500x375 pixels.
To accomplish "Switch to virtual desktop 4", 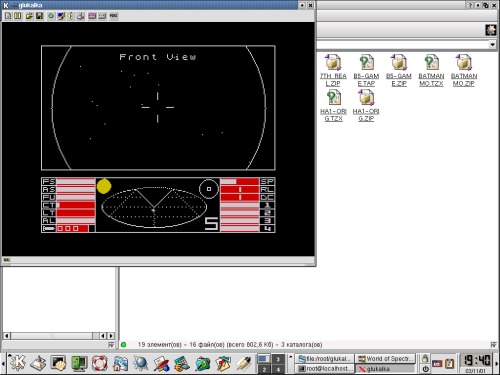I will [x=278, y=369].
